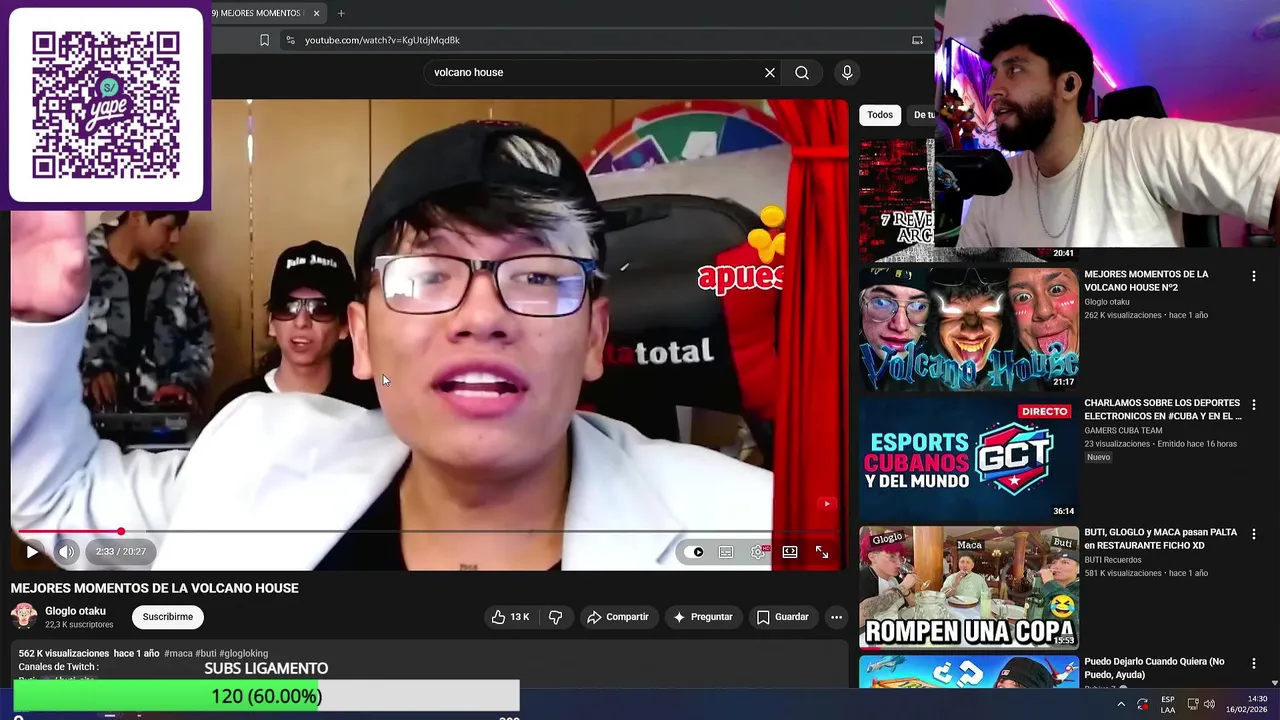1280x720 pixels.
Task: Open Gloglo otaku channel avatar
Action: (x=24, y=616)
